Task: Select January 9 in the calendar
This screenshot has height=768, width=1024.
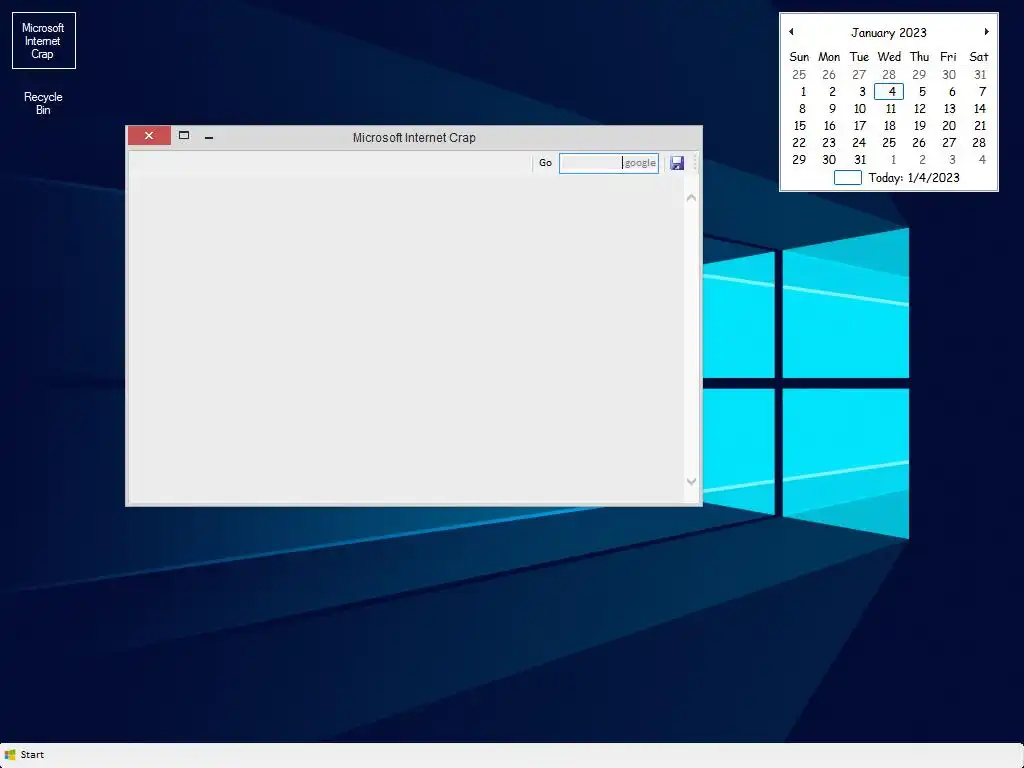Action: click(x=832, y=108)
